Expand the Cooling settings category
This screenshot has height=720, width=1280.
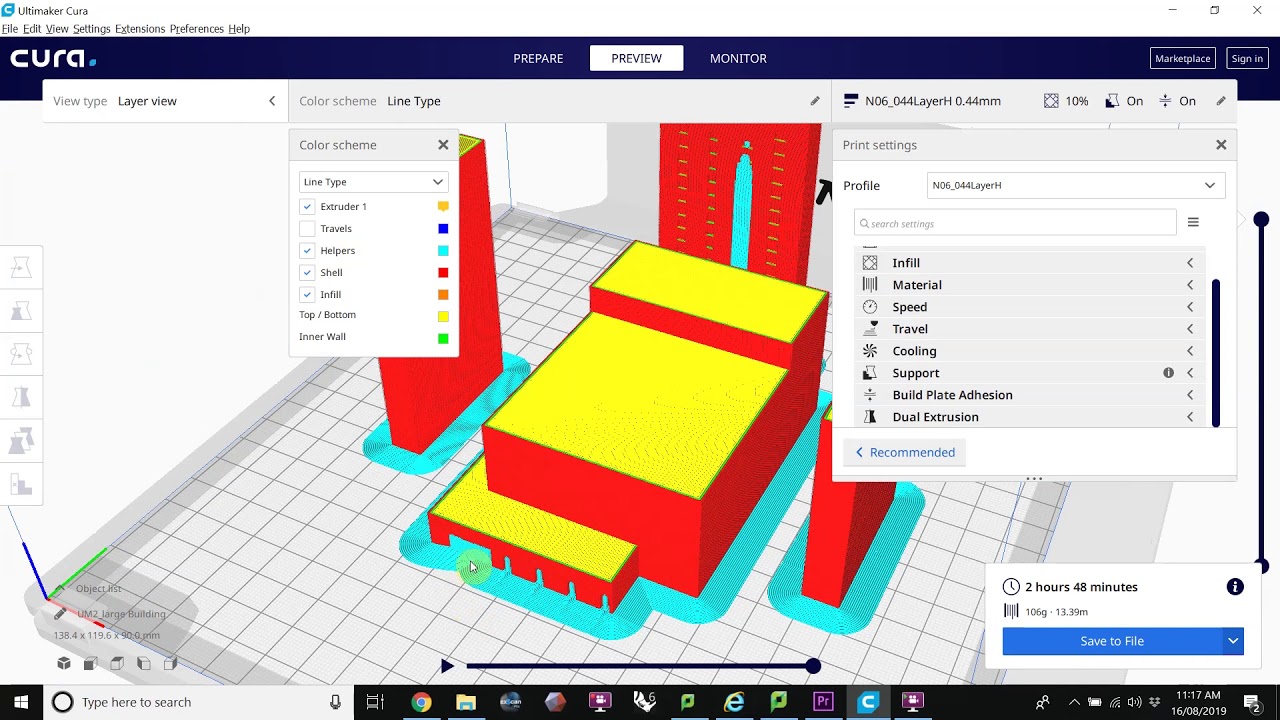[x=1030, y=351]
